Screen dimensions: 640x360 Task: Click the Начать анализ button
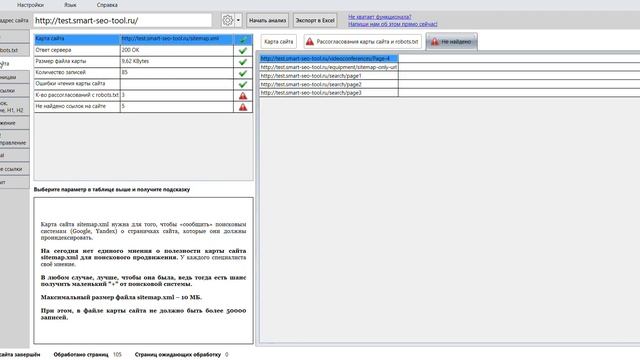267,20
